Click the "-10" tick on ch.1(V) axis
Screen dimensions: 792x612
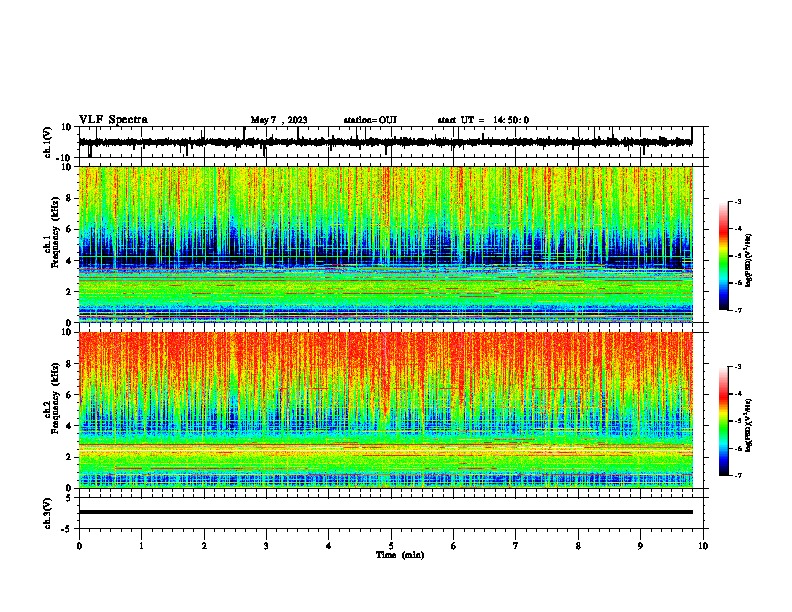[65, 158]
